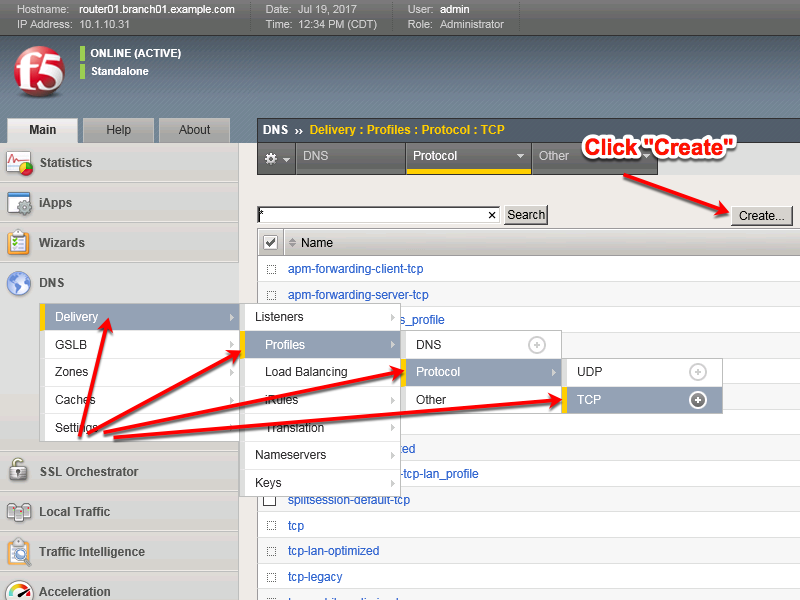Click the gear settings icon in tab bar
800x600 pixels.
point(270,159)
